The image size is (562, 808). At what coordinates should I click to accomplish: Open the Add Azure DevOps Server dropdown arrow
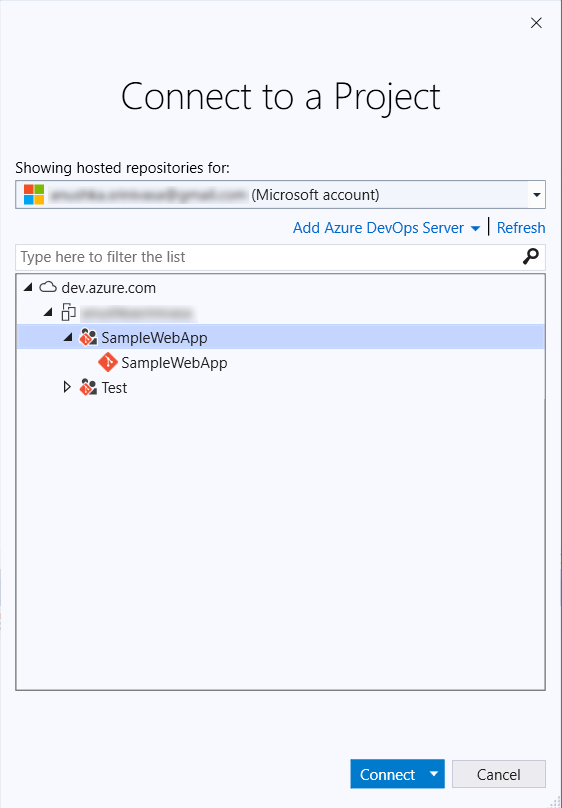475,228
